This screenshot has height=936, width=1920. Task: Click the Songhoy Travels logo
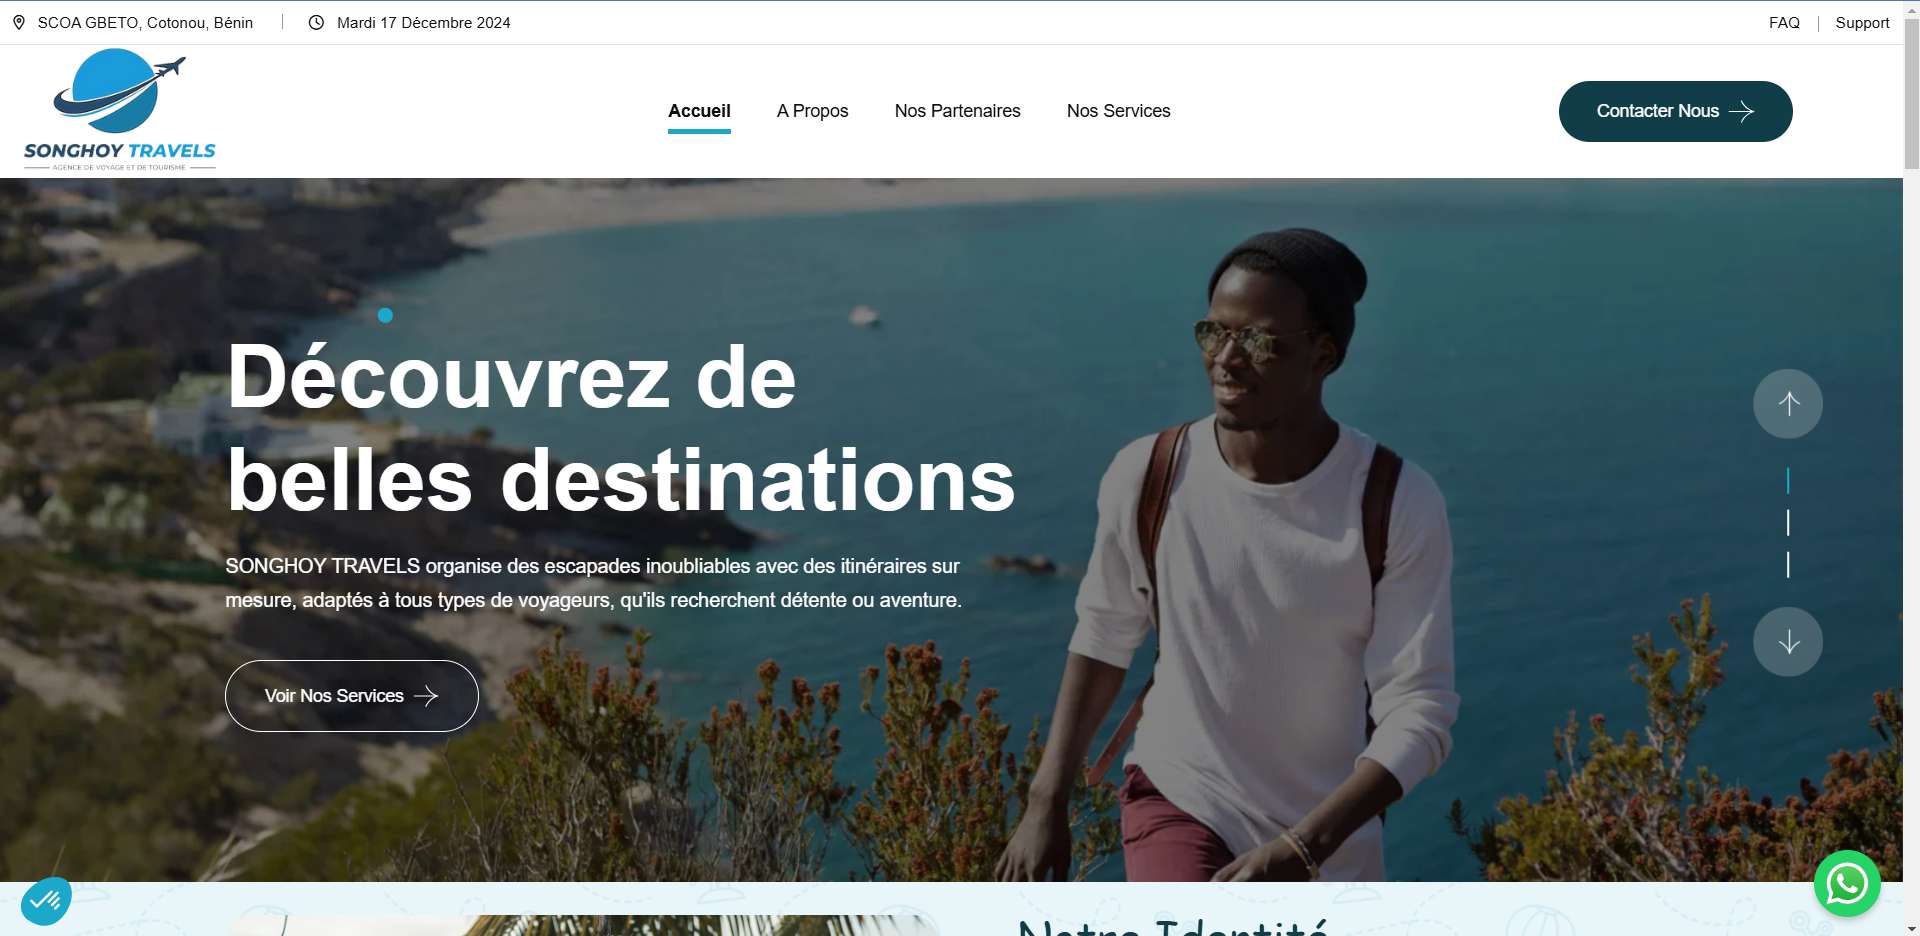click(120, 110)
